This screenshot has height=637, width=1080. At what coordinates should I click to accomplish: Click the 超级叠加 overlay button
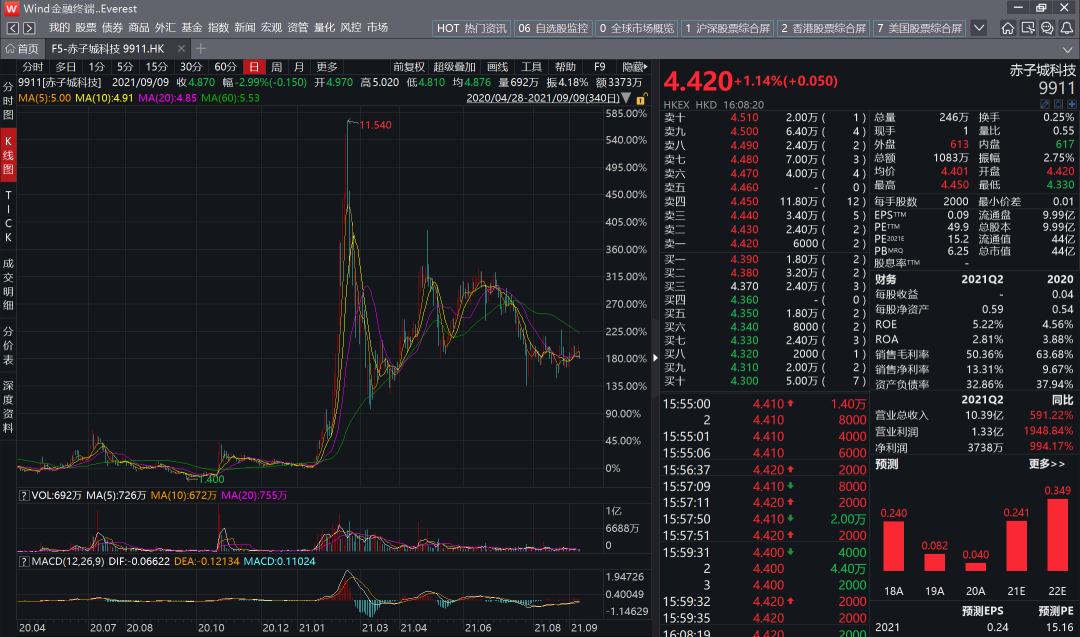tap(454, 67)
